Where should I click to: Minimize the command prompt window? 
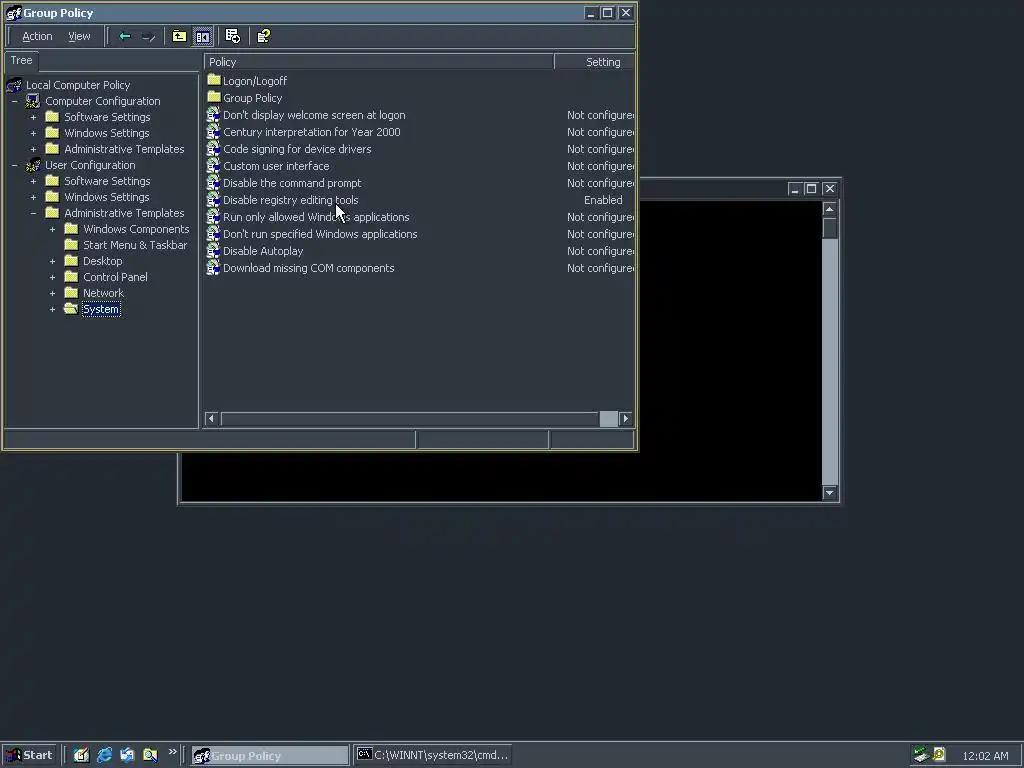tap(794, 189)
